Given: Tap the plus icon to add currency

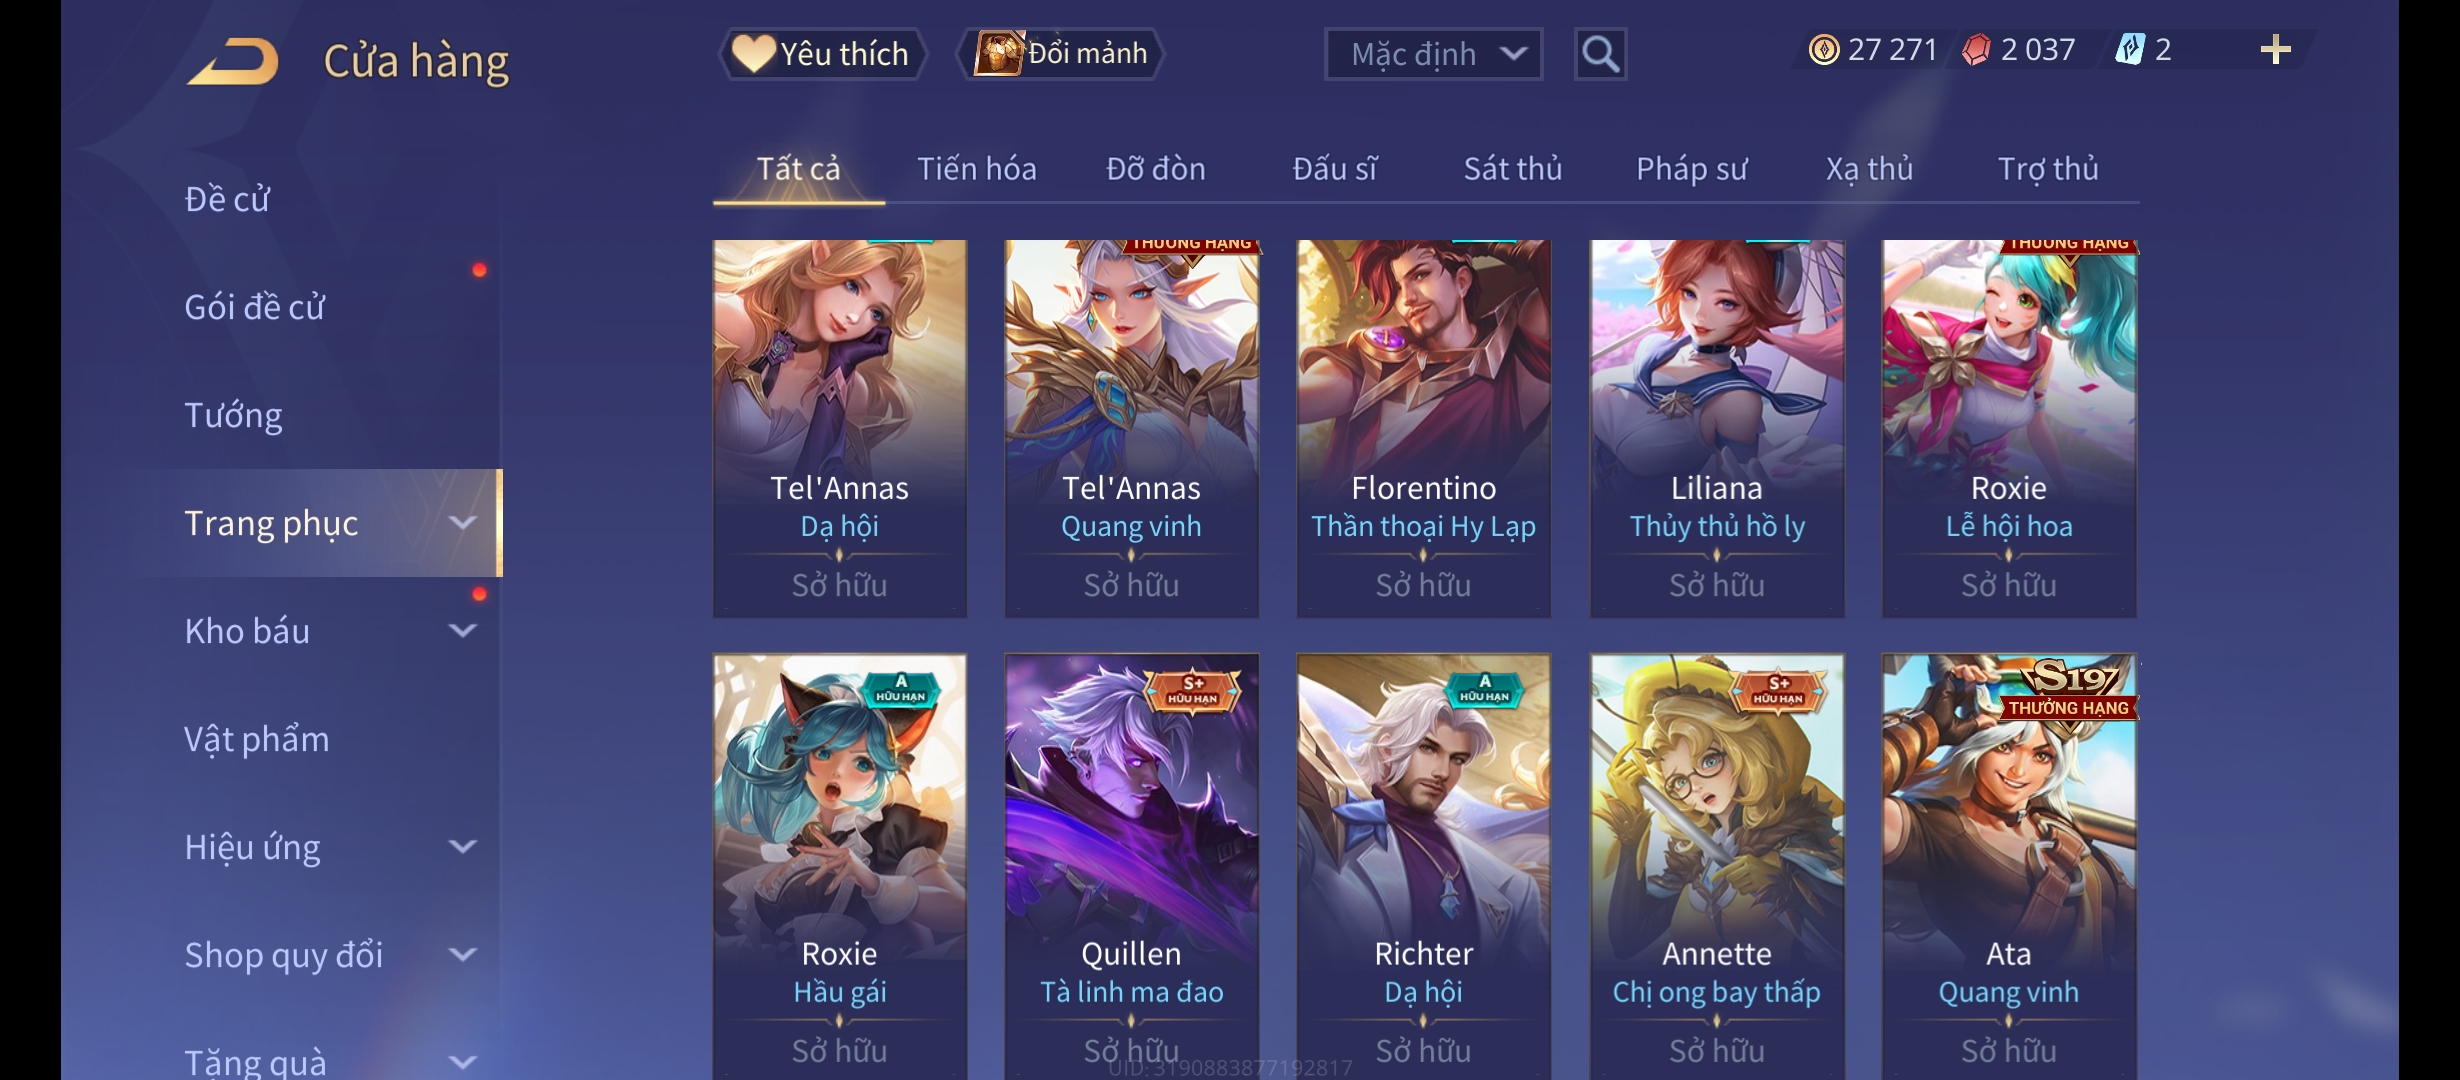Looking at the screenshot, I should 2275,50.
